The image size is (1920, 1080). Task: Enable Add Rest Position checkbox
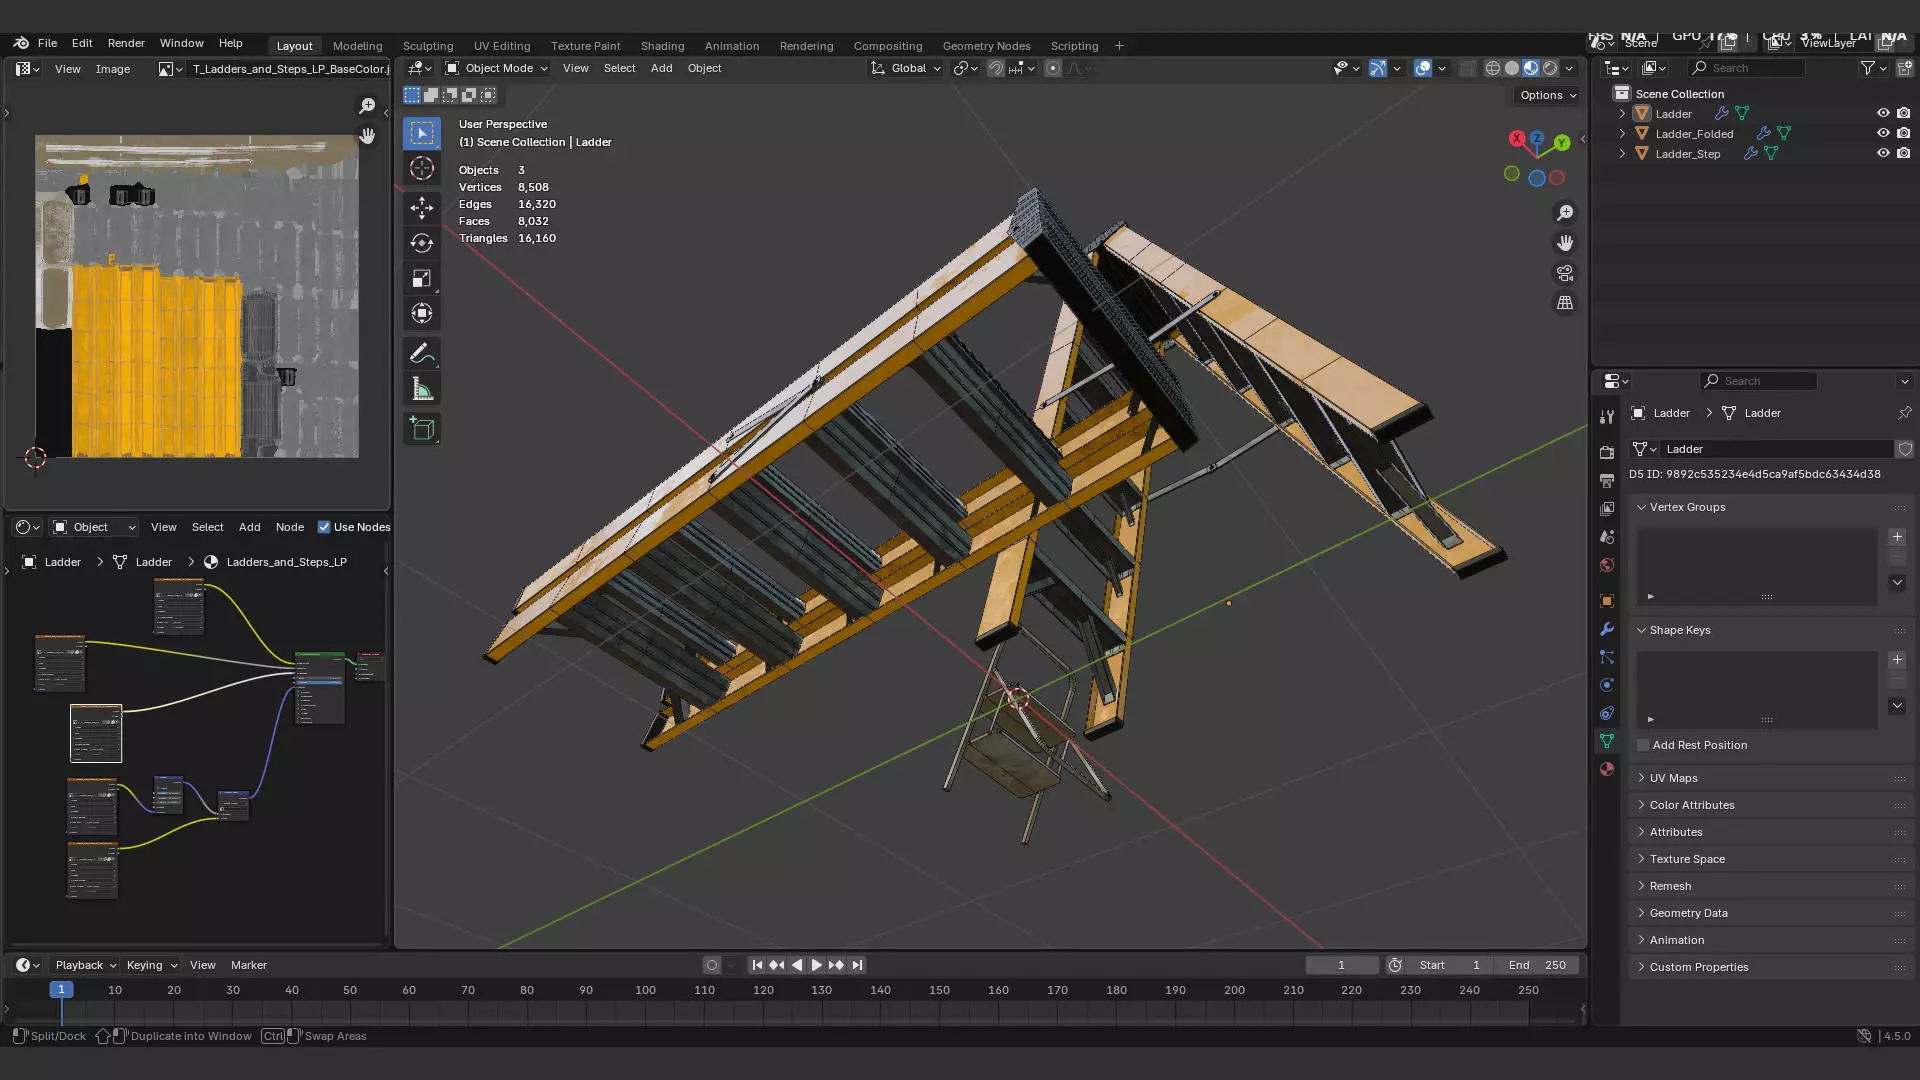tap(1643, 745)
